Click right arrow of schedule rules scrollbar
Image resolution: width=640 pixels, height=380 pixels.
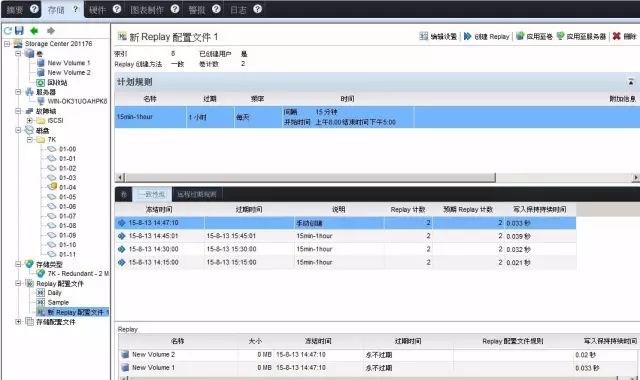[636, 178]
